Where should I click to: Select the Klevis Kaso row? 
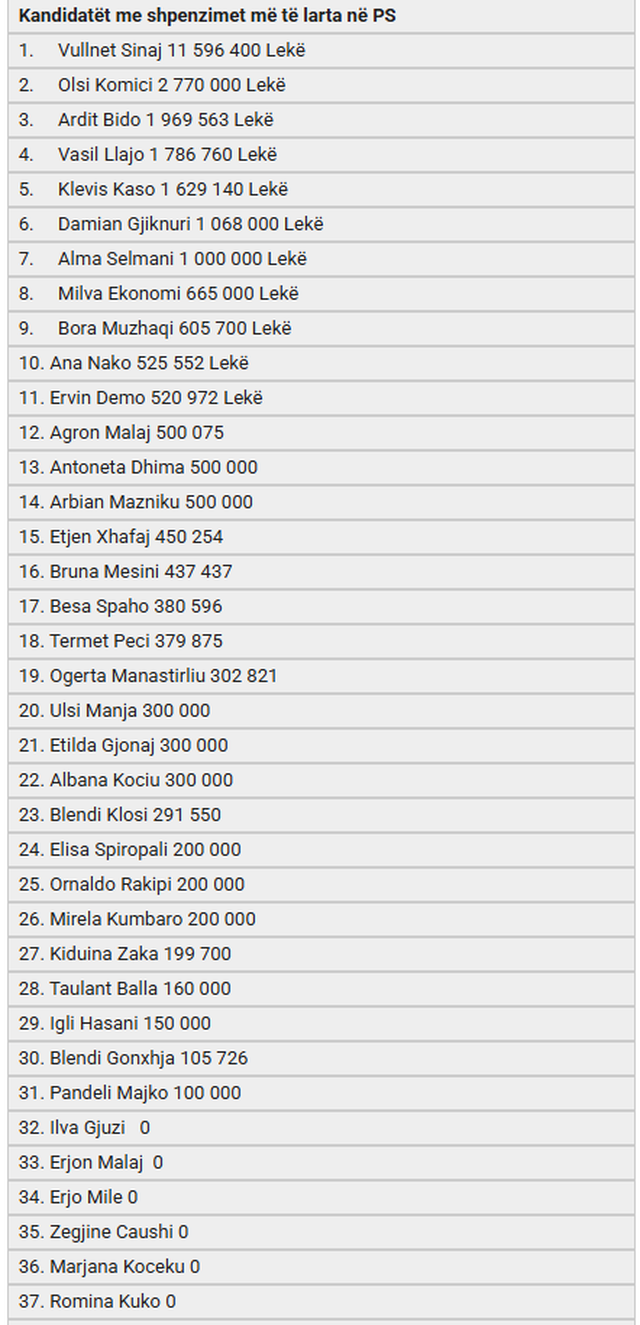[x=320, y=189]
